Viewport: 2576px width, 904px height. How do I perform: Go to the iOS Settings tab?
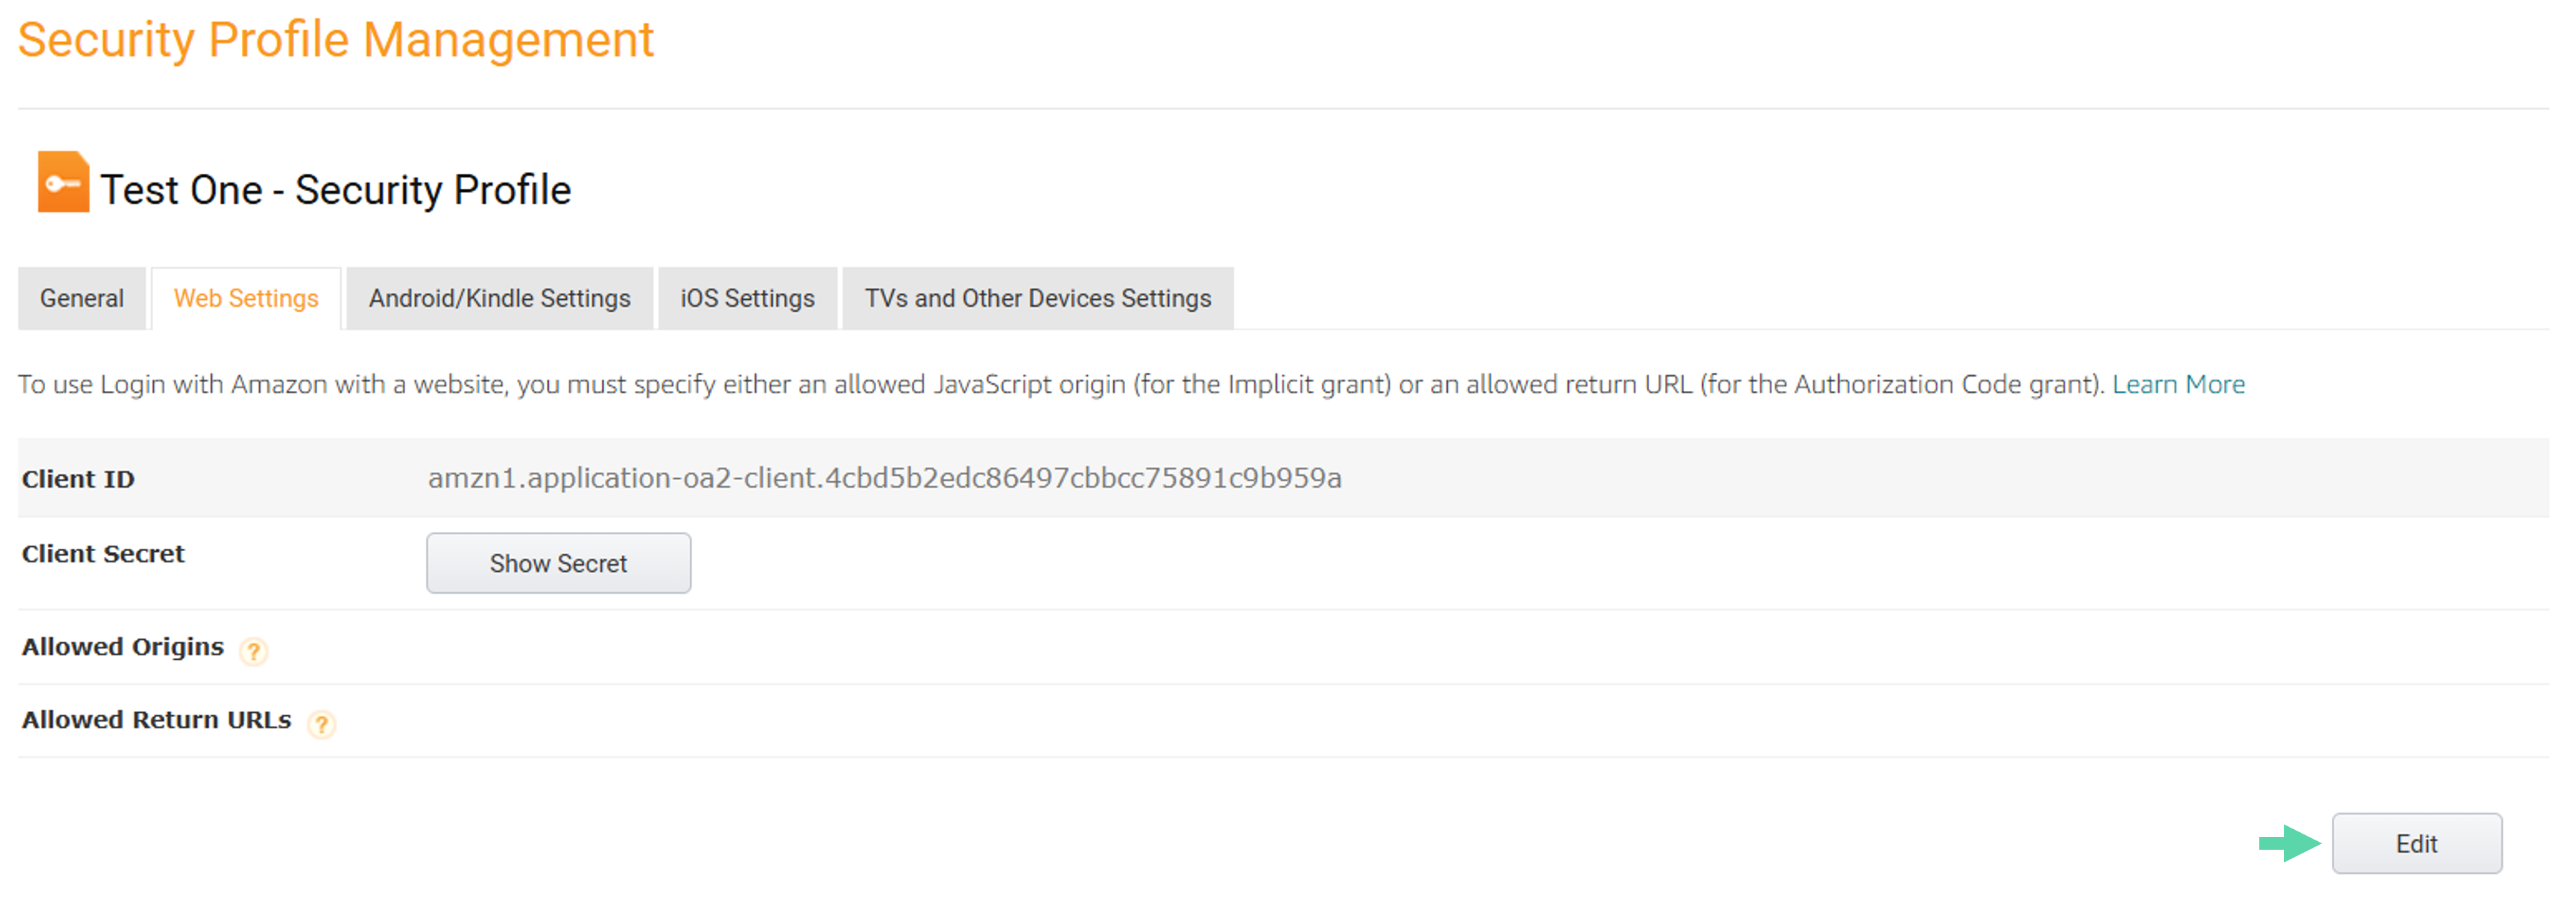[x=747, y=298]
